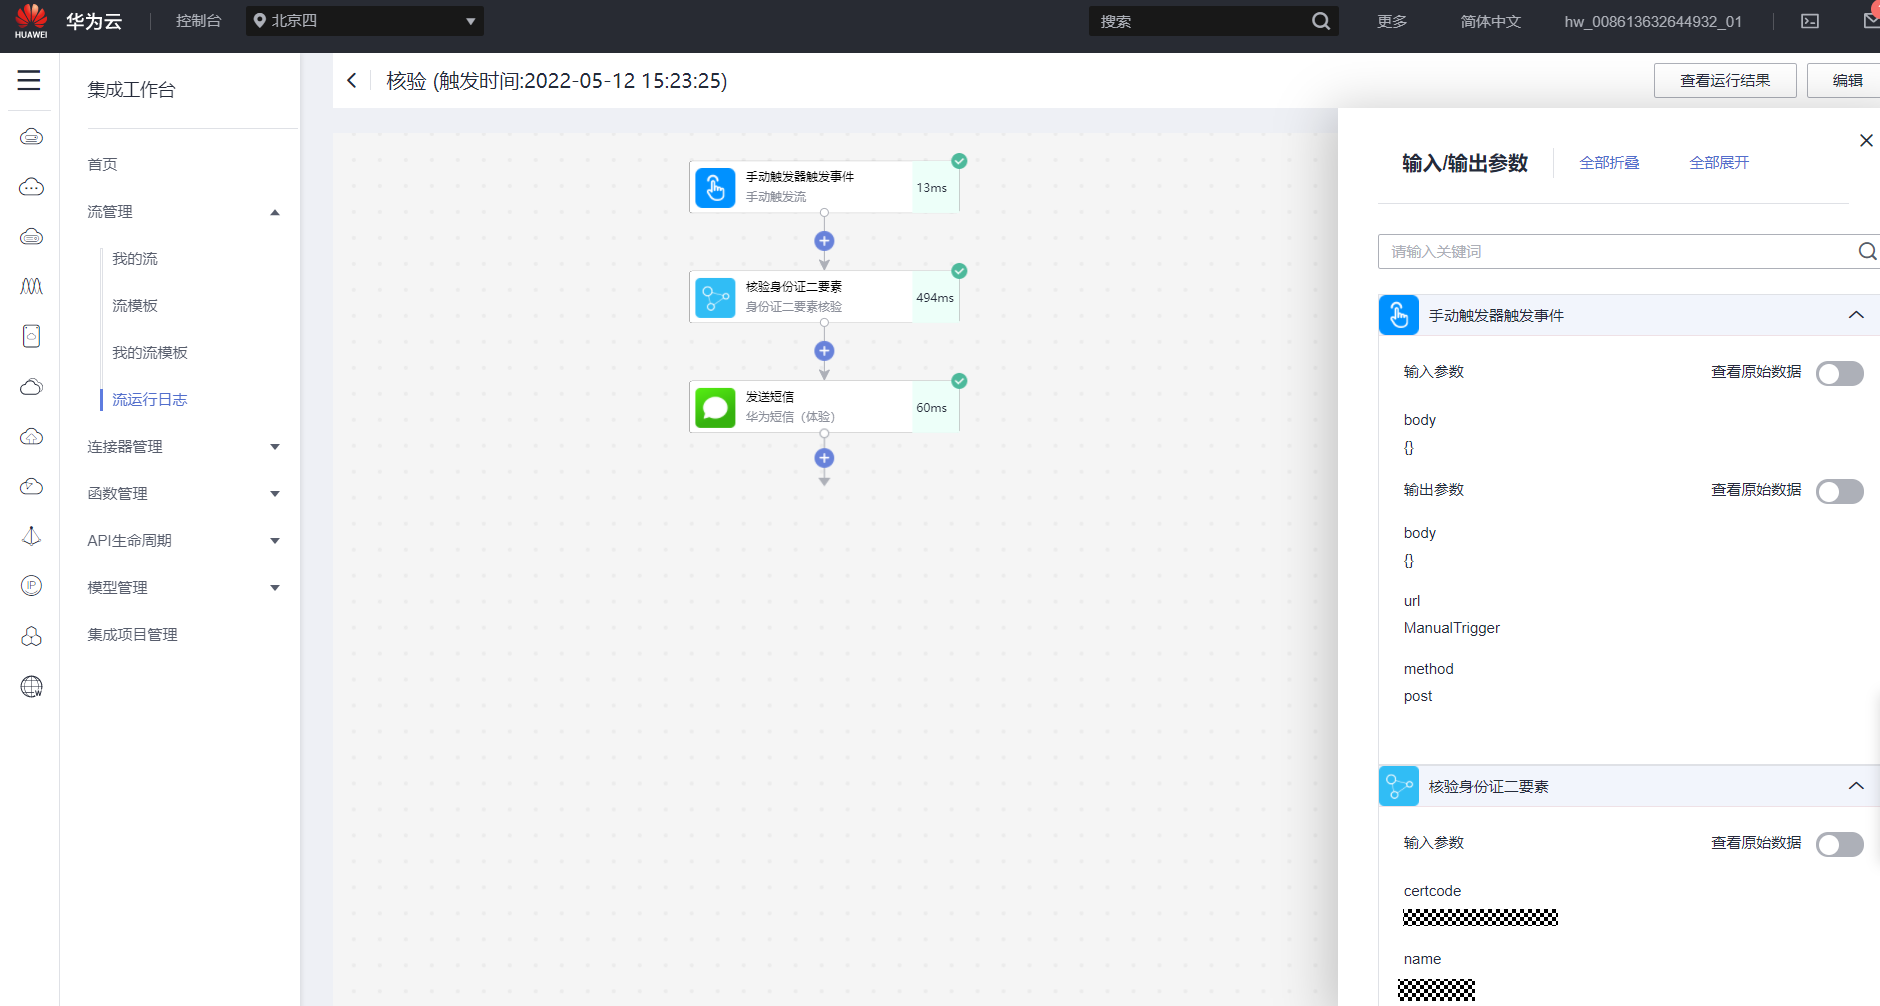Click the 查看运行结果 button
Viewport: 1880px width, 1006px height.
[x=1725, y=80]
